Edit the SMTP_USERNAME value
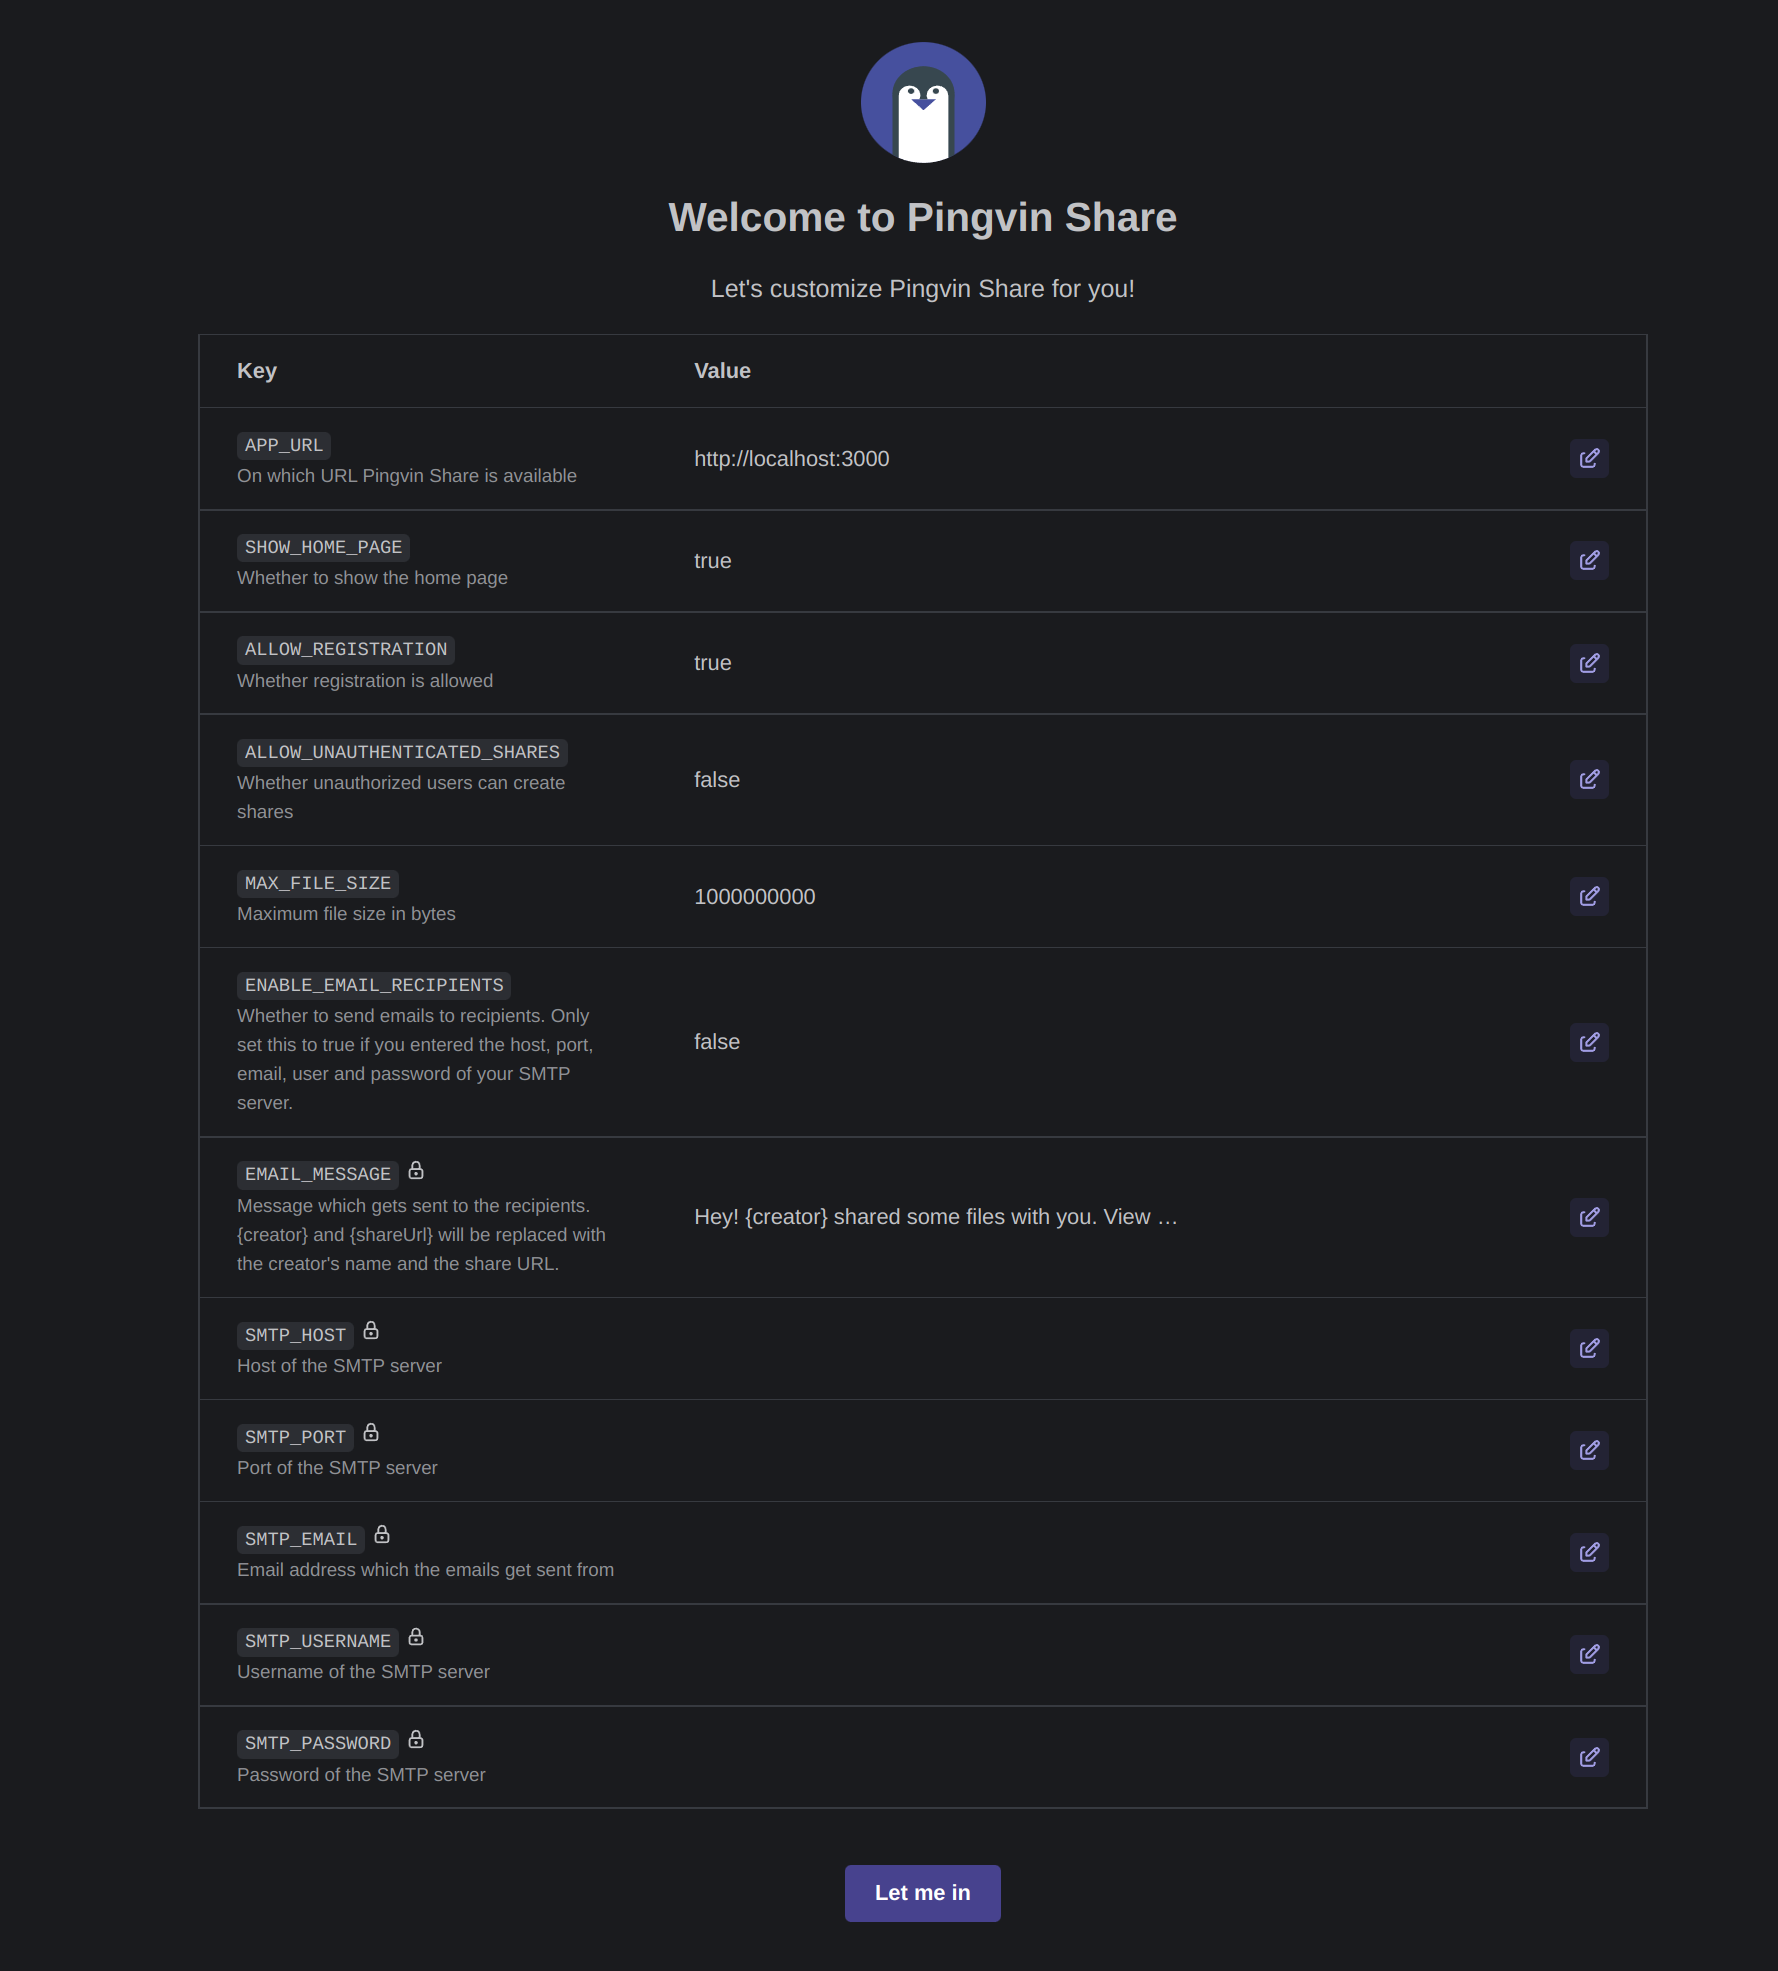The height and width of the screenshot is (1971, 1778). pyautogui.click(x=1588, y=1655)
